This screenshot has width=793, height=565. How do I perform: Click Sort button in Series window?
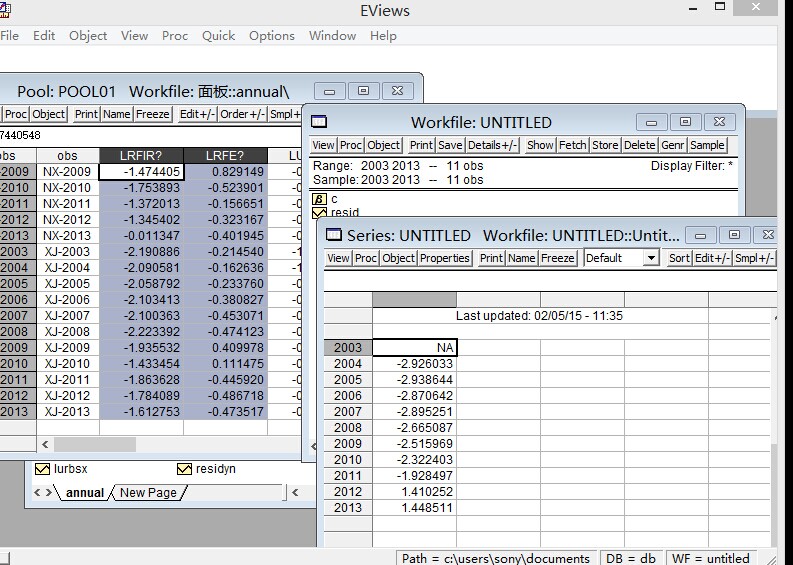679,258
